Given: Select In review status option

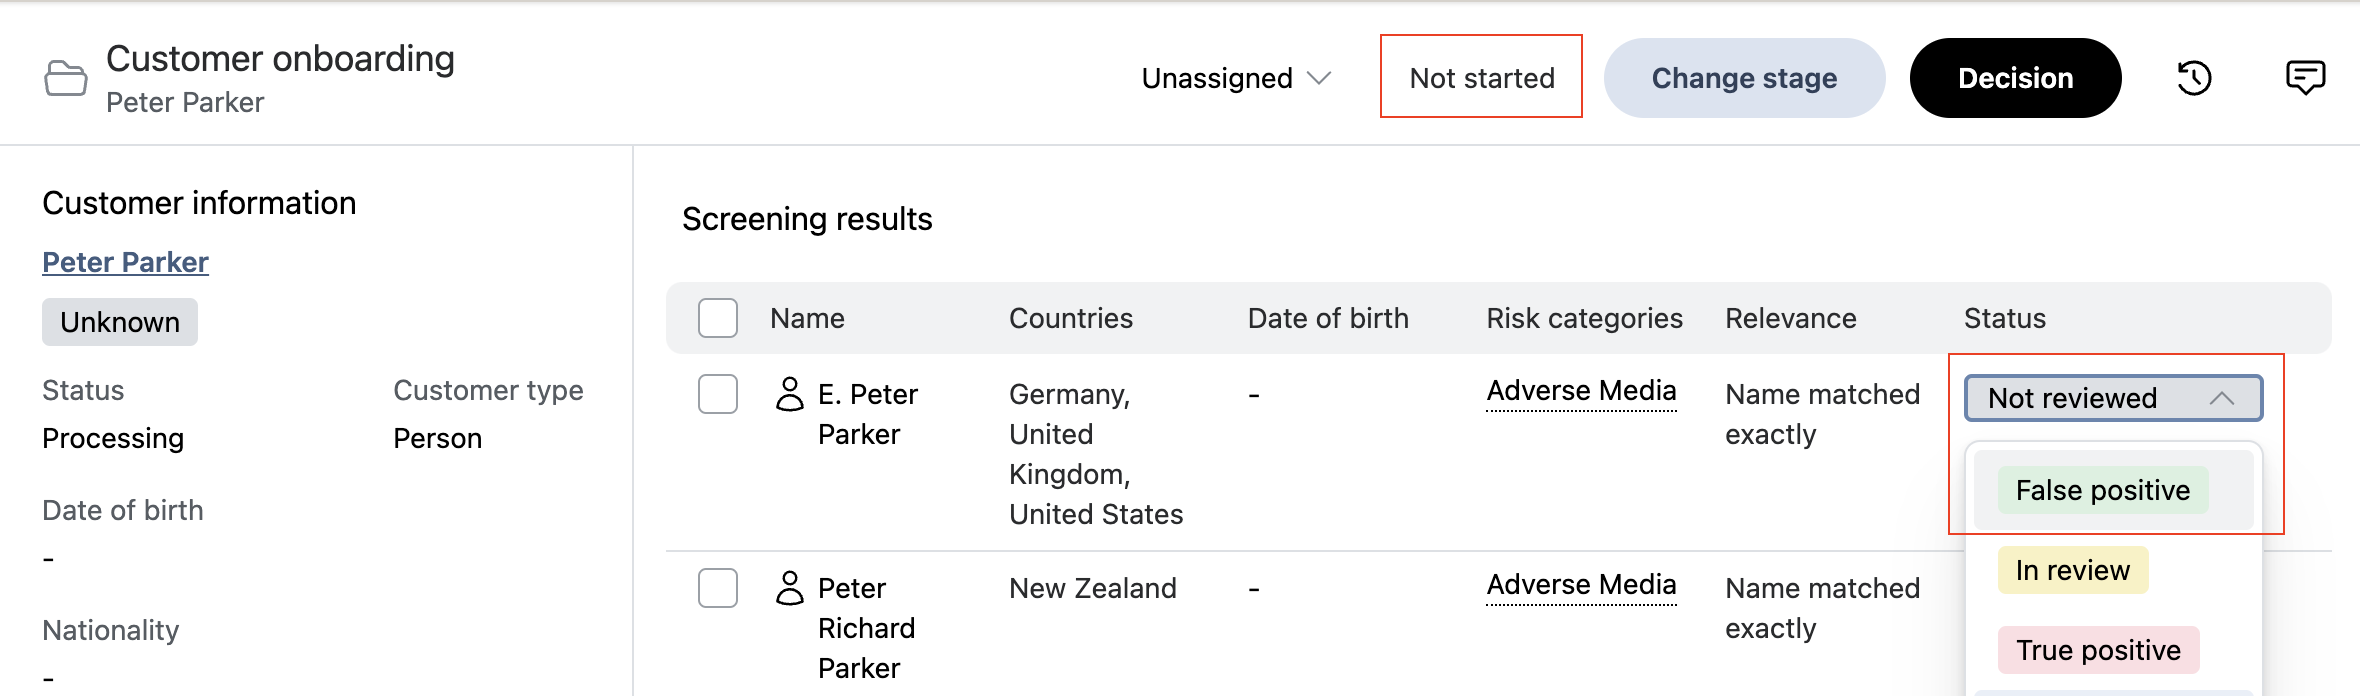Looking at the screenshot, I should (2072, 570).
